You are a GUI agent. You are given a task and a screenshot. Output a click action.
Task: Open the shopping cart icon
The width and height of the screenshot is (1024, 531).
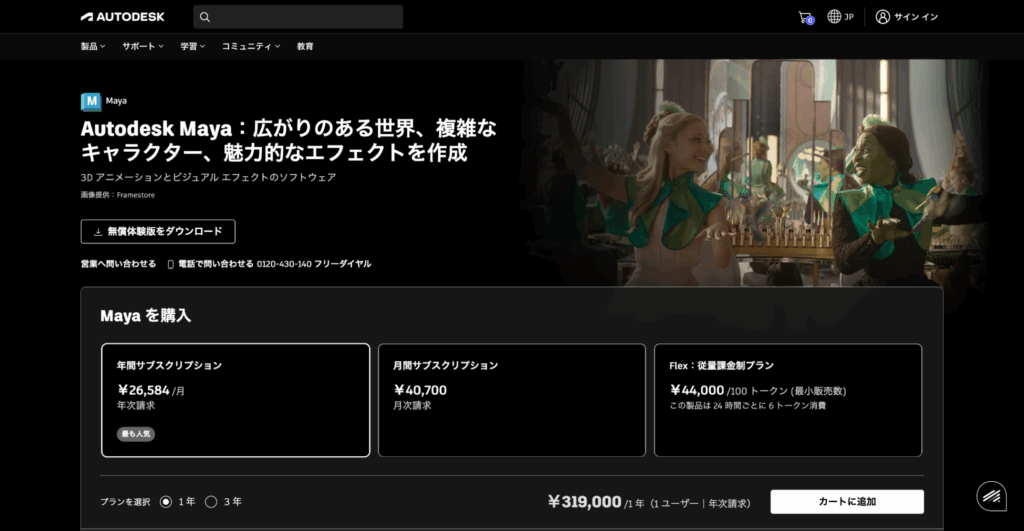[805, 17]
